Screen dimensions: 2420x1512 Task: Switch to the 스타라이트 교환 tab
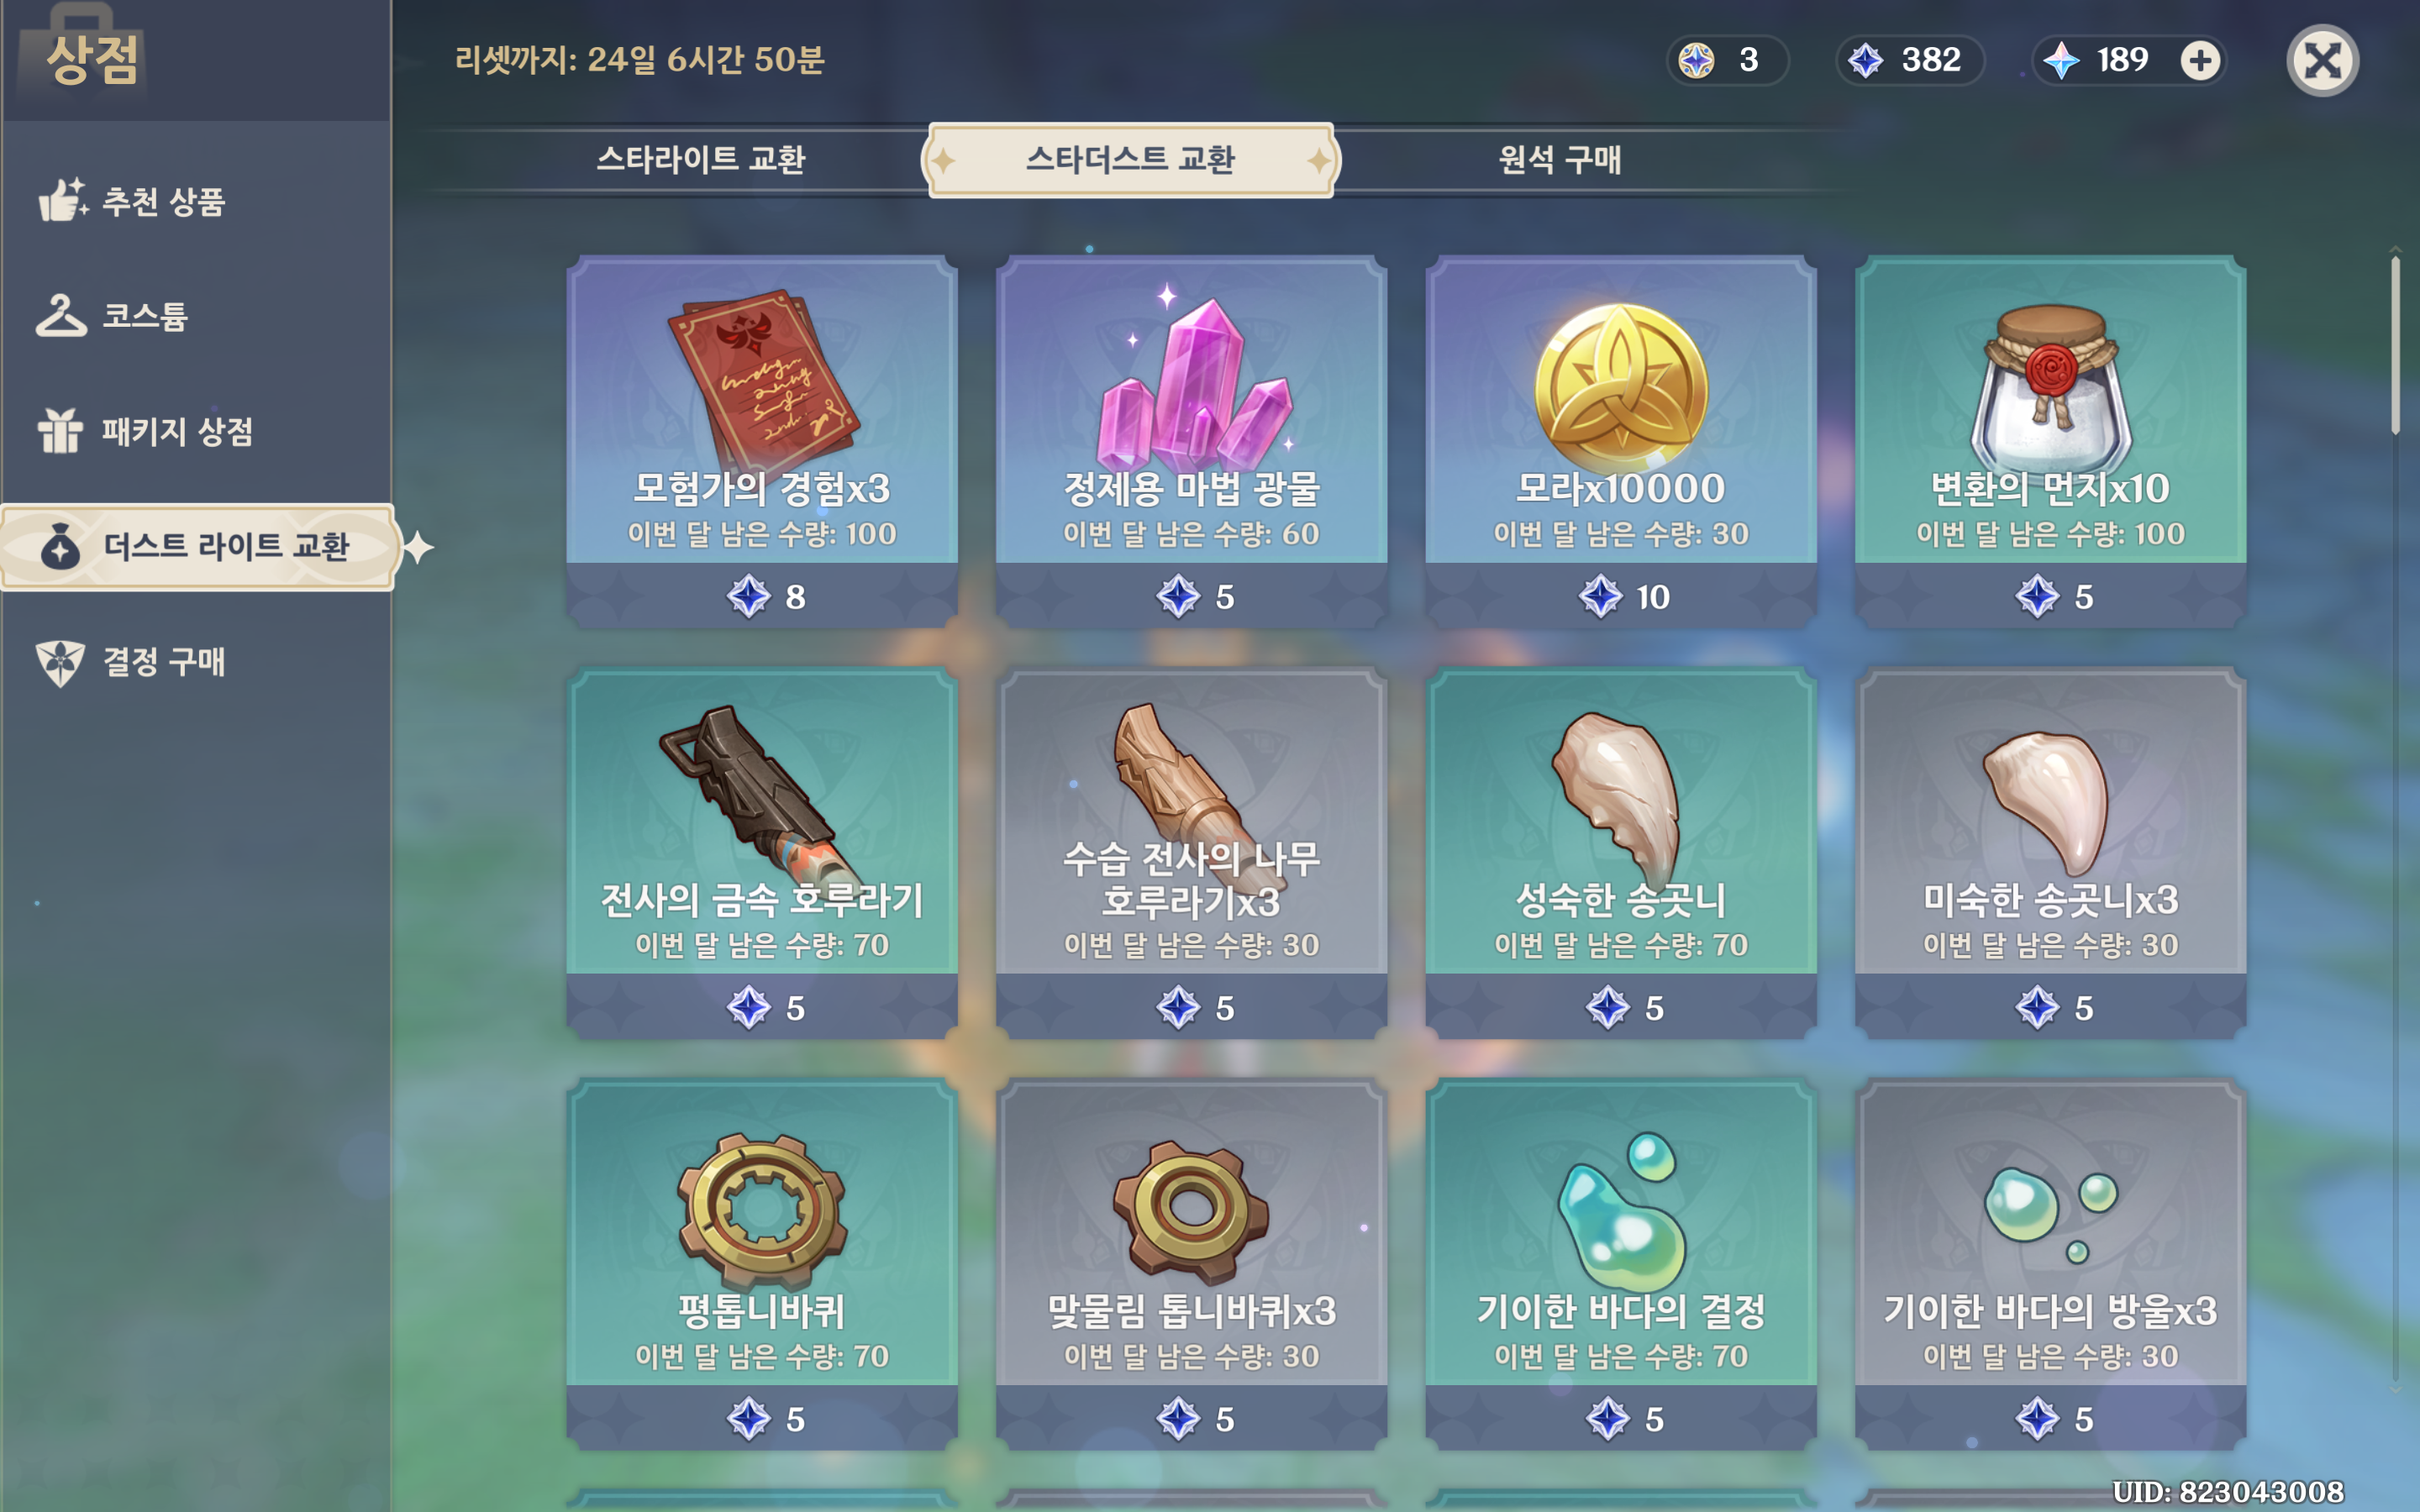(x=700, y=160)
